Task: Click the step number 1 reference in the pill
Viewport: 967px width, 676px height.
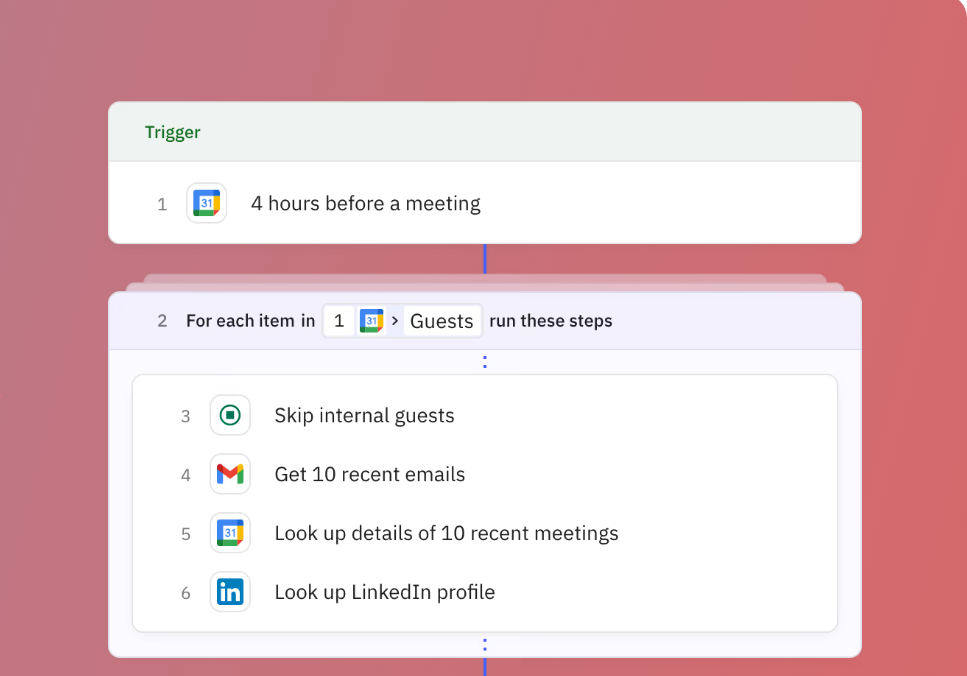Action: point(340,320)
